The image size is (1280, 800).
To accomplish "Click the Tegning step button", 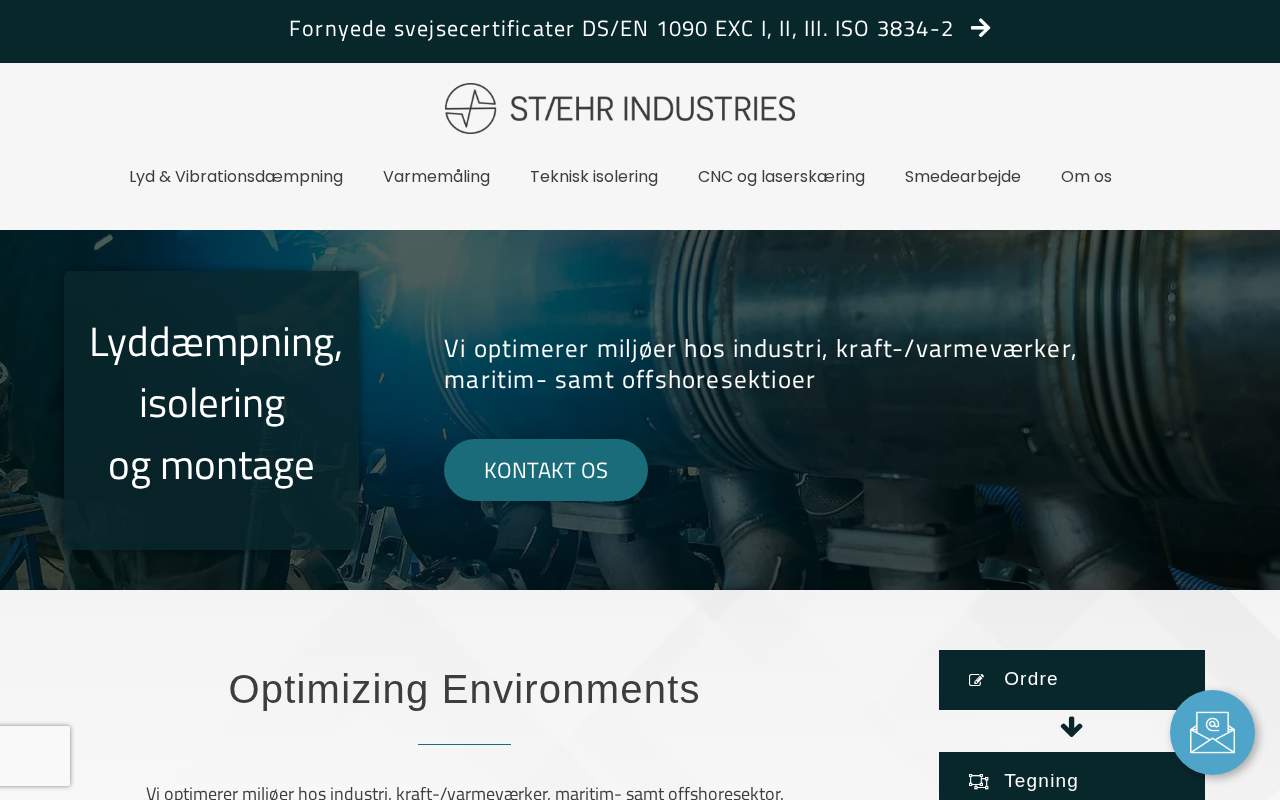I will click(1072, 777).
